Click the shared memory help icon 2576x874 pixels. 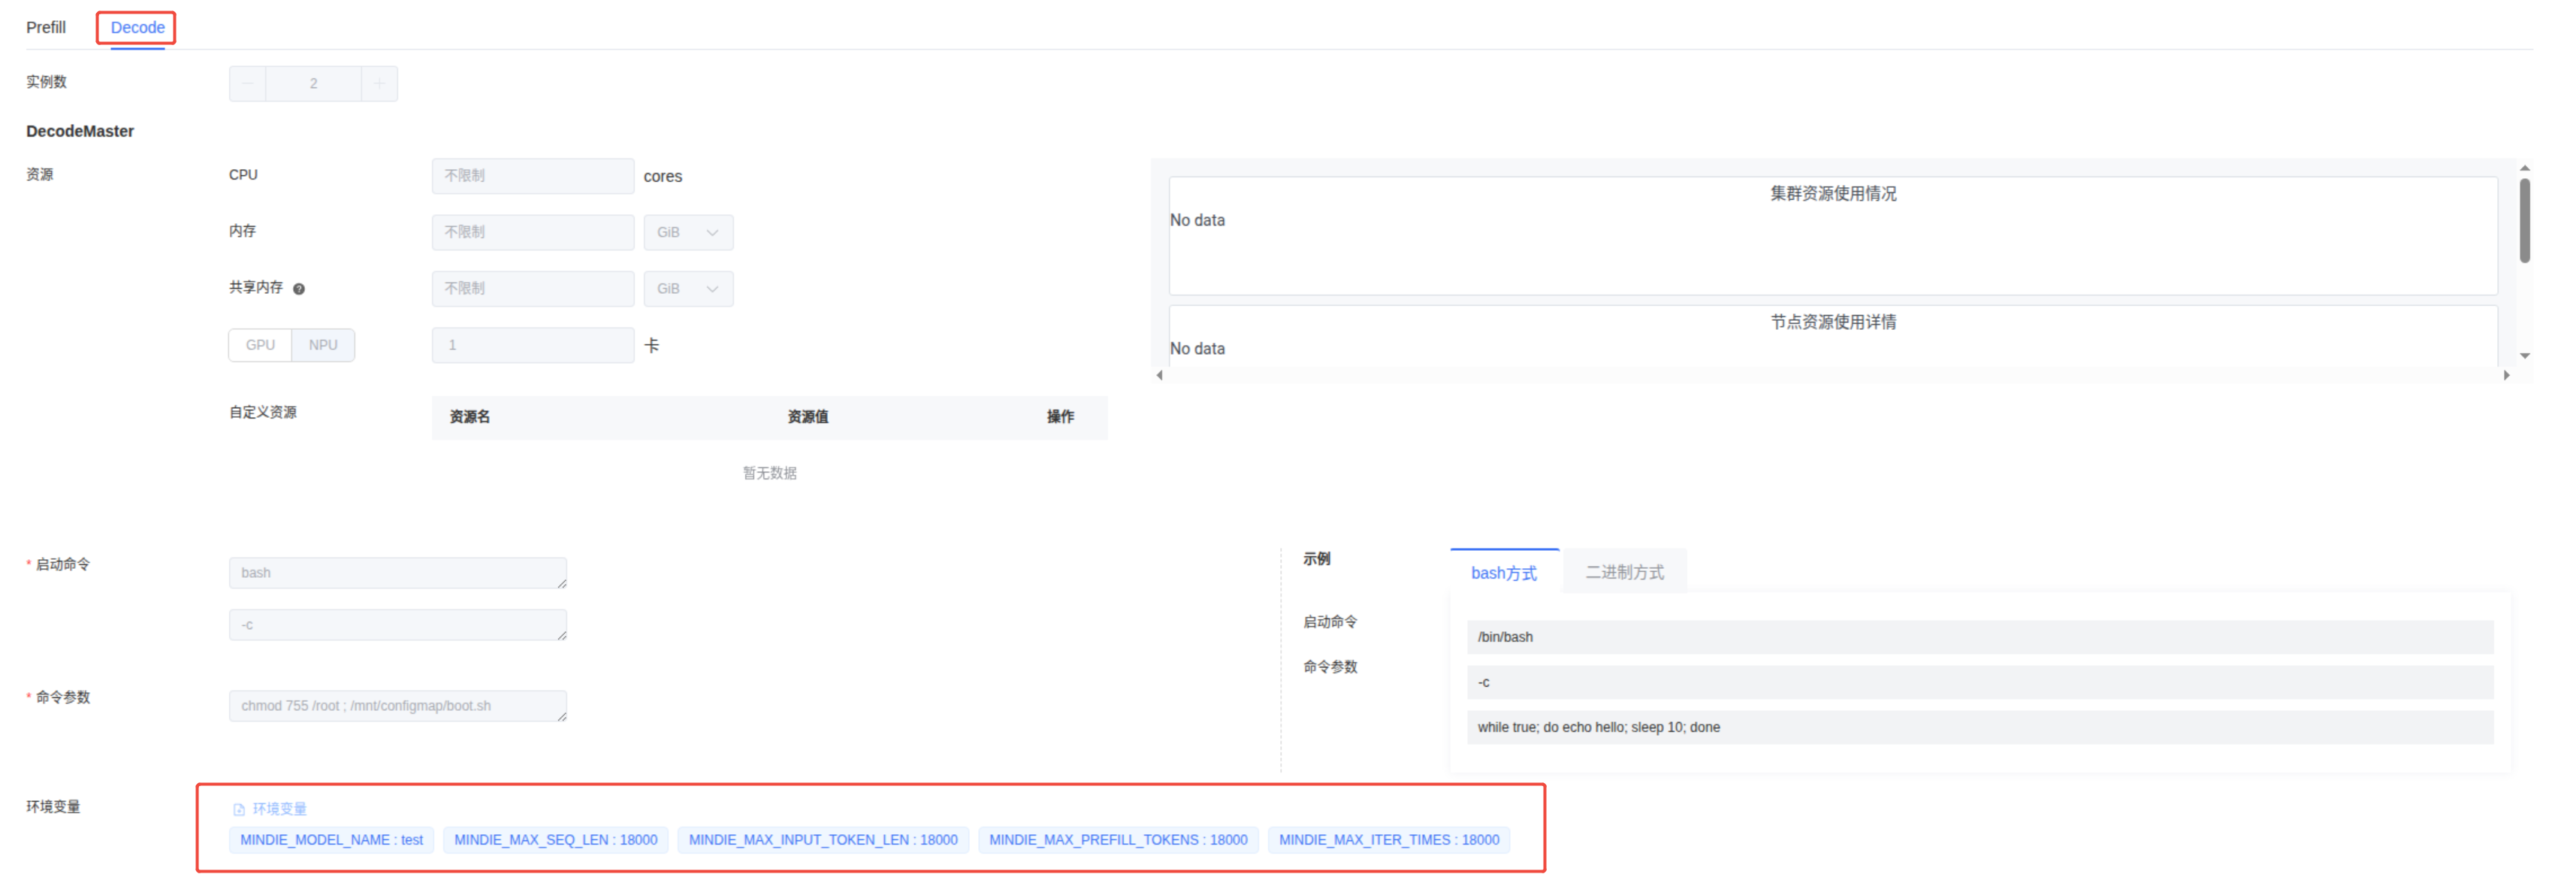point(299,289)
